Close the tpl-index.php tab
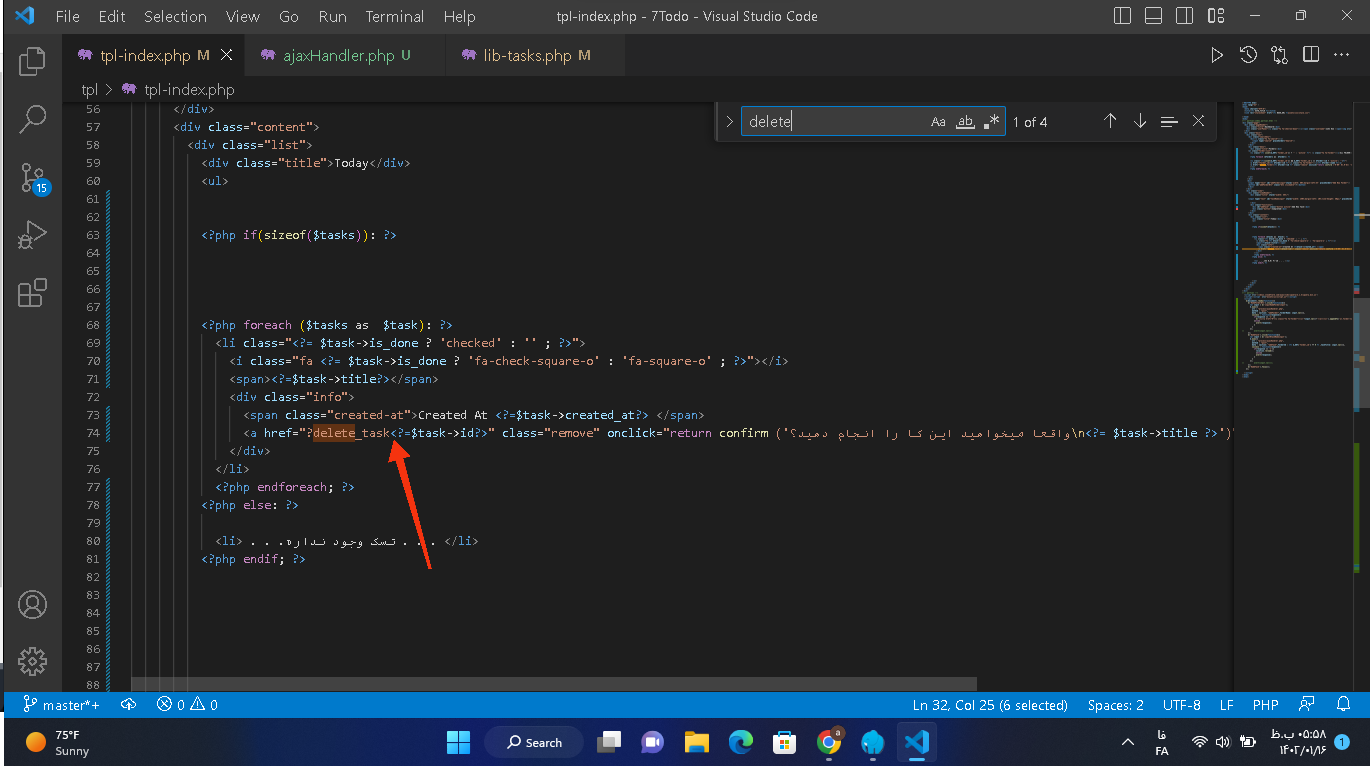The image size is (1370, 766). (227, 55)
